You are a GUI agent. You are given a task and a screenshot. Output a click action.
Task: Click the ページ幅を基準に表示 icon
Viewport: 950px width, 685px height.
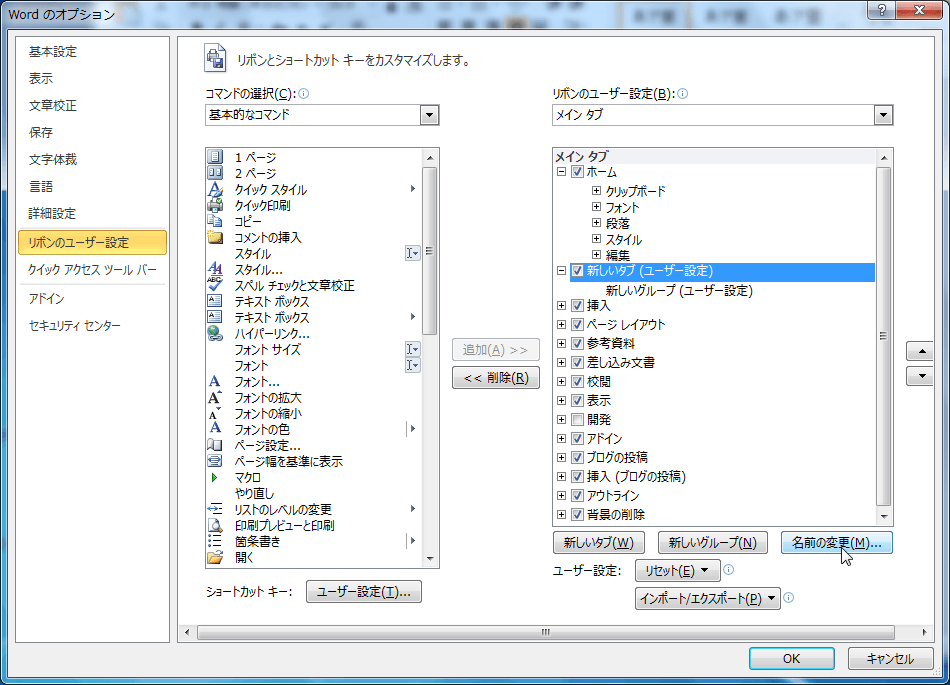pyautogui.click(x=215, y=461)
